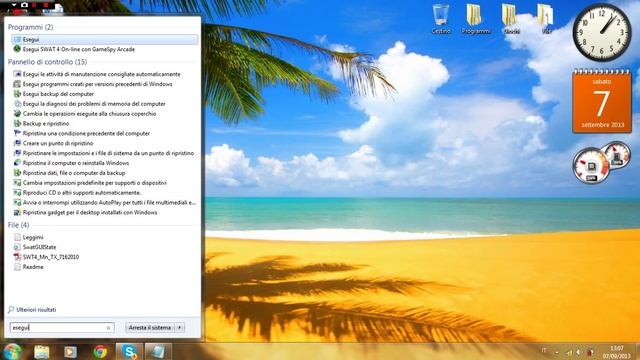Image resolution: width=640 pixels, height=360 pixels.
Task: Open Avvia o interrompi utilizzando AutoPlay entry
Action: pos(109,202)
